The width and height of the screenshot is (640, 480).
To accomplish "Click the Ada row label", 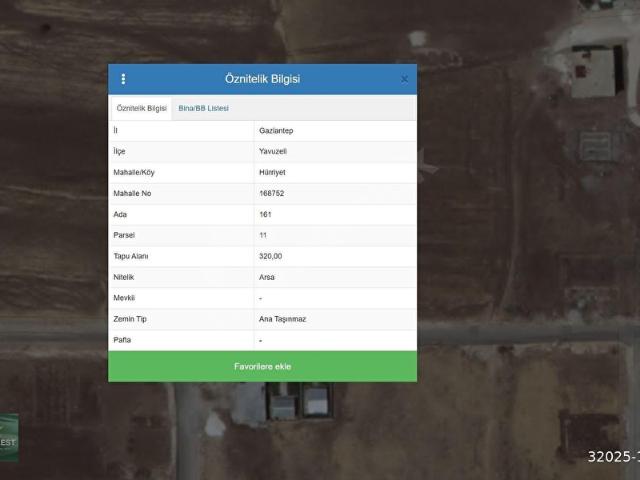I will point(120,214).
